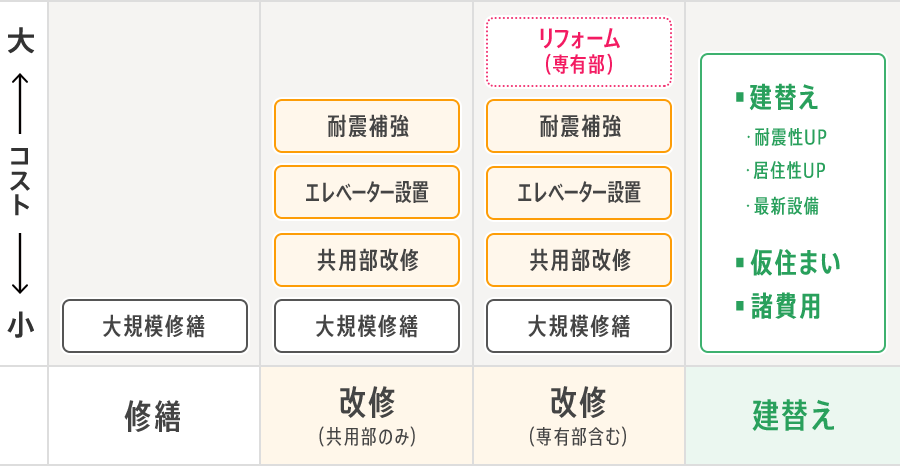Click the 居住性UP item

[790, 170]
